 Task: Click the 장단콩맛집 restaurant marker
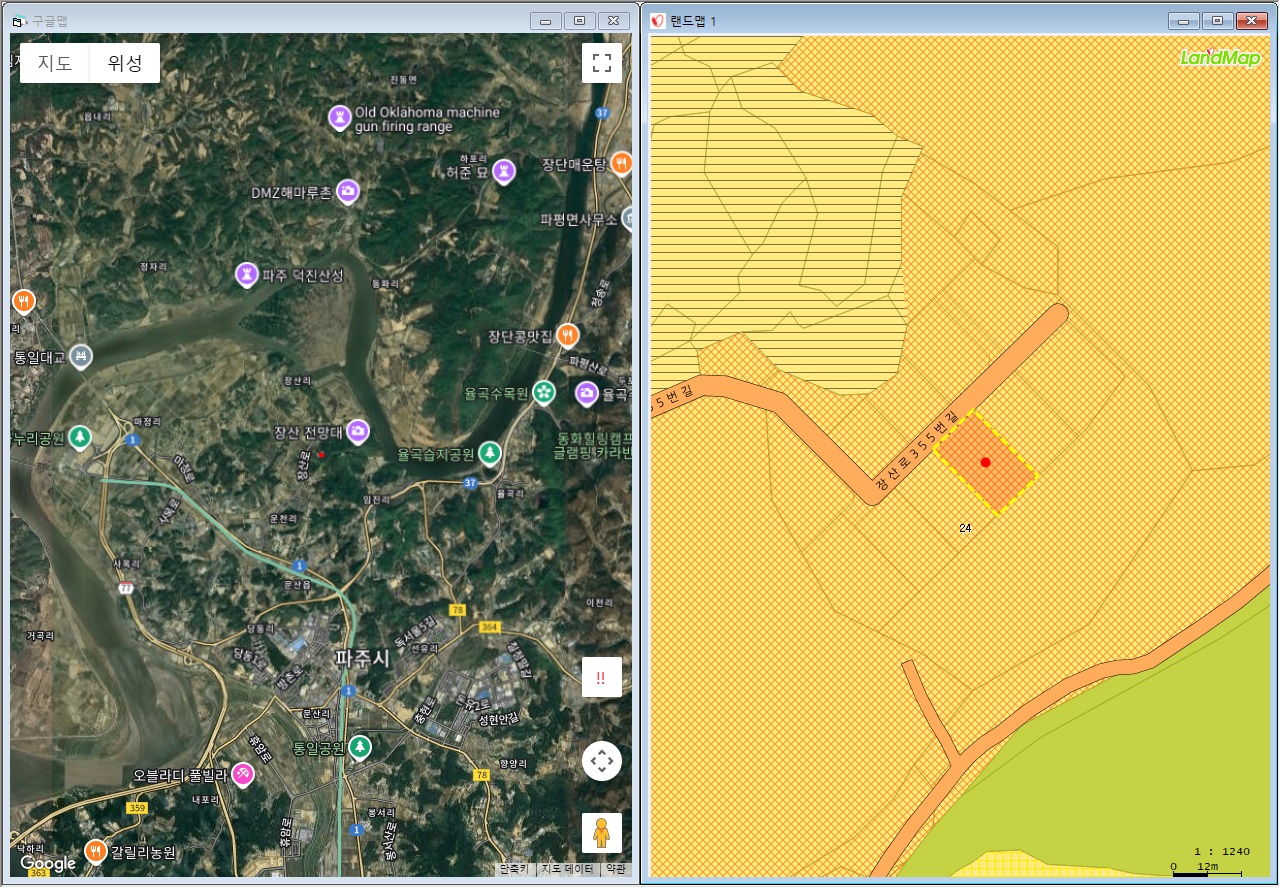pyautogui.click(x=568, y=335)
